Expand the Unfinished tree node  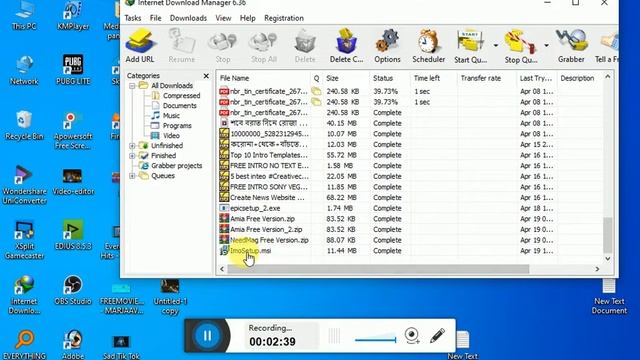(x=132, y=146)
